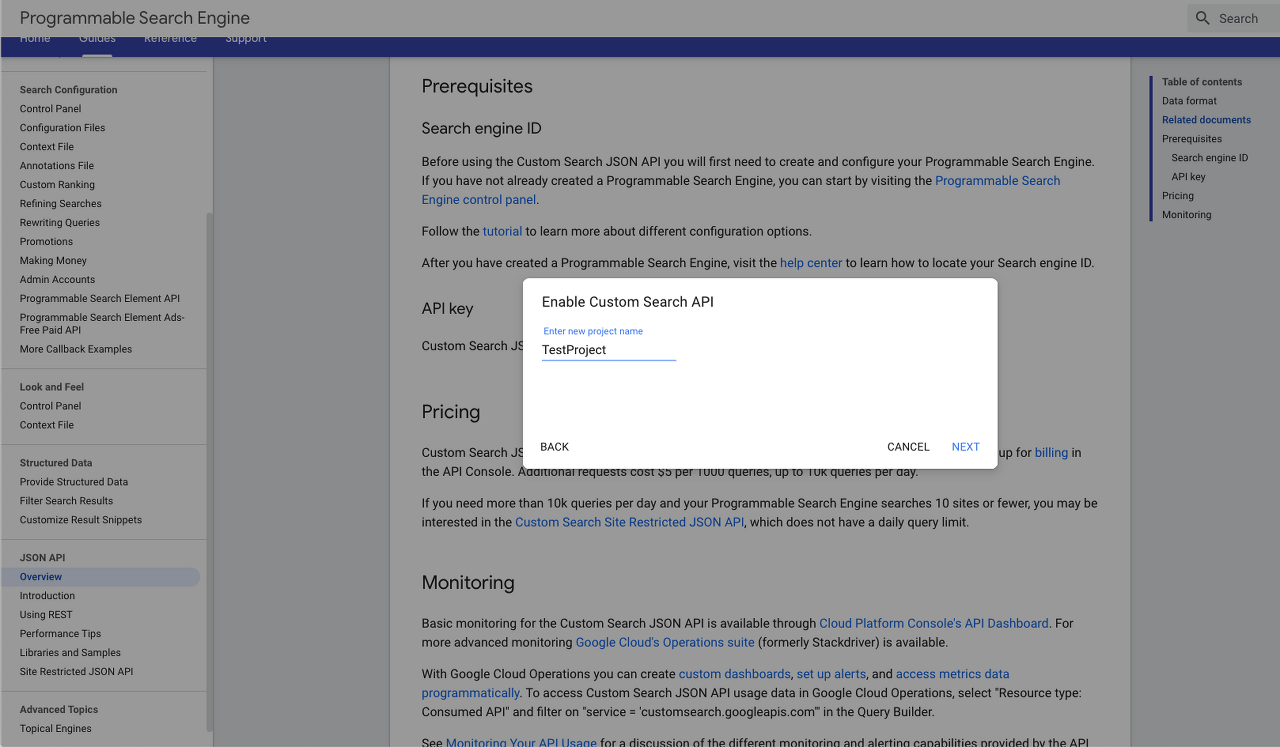Click the Search magnifier icon
This screenshot has height=747, width=1280.
1201,18
